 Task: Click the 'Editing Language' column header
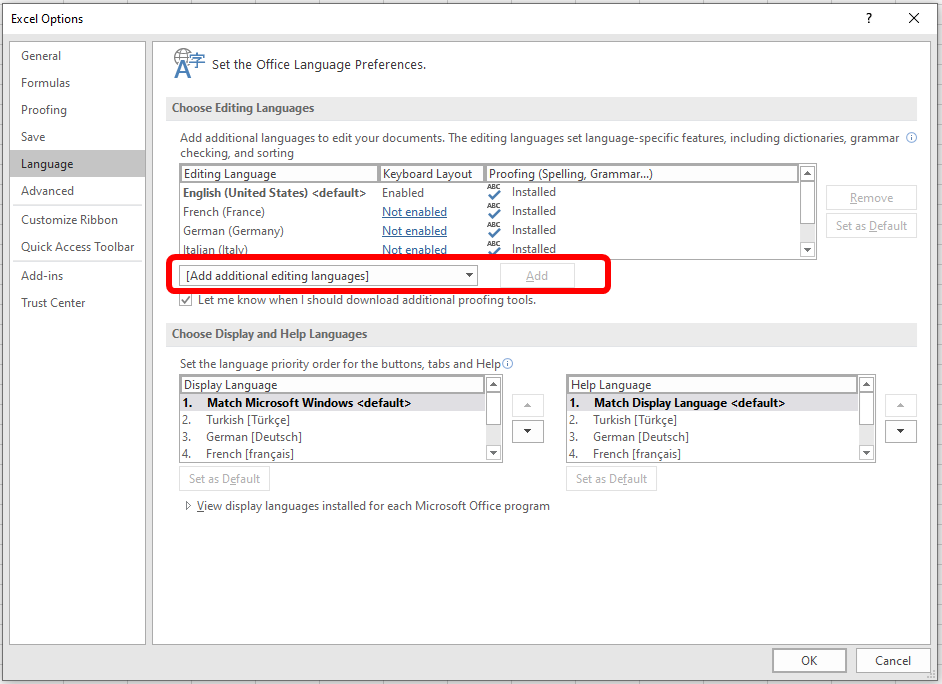(x=279, y=174)
